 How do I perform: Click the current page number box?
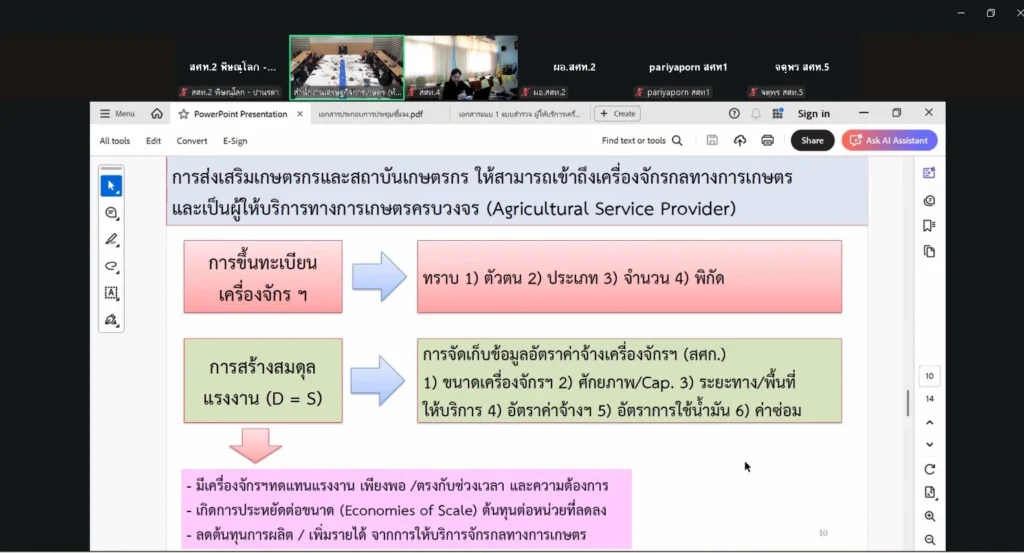(929, 377)
